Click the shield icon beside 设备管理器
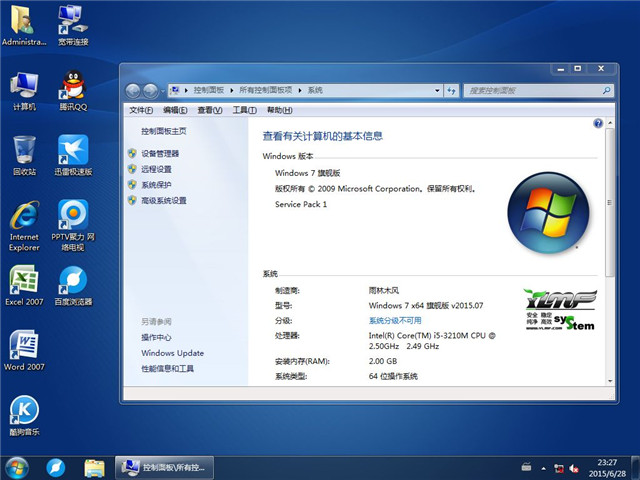This screenshot has width=640, height=480. (132, 153)
